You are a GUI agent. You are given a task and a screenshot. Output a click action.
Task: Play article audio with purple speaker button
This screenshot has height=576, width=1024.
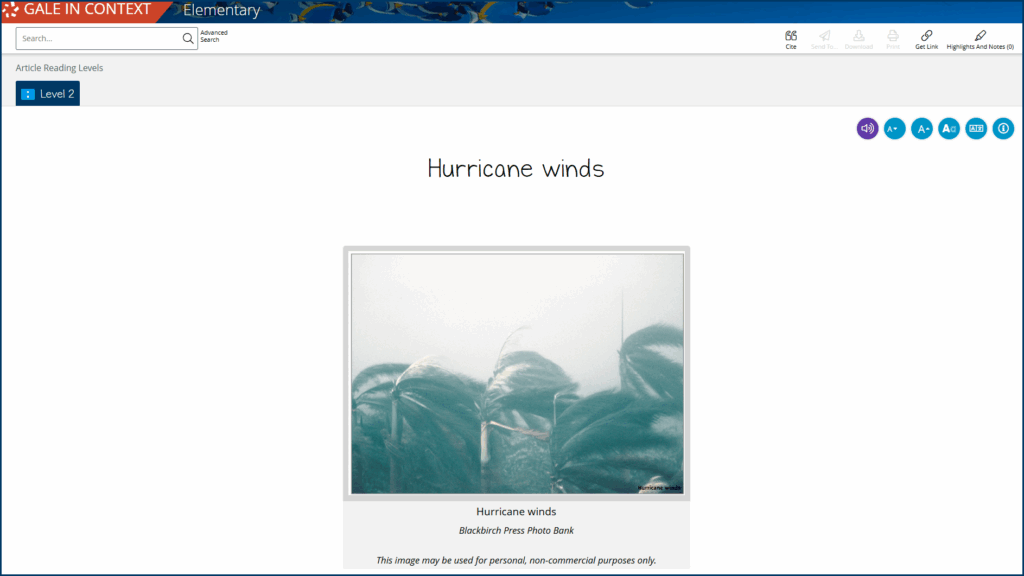[x=867, y=128]
